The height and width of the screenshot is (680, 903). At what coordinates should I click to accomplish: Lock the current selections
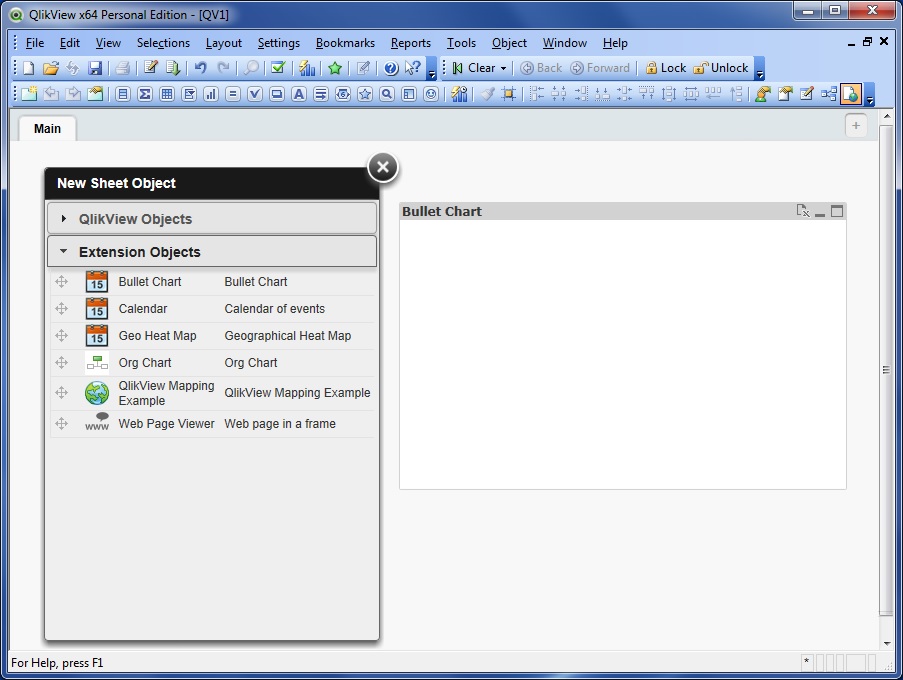tap(666, 68)
